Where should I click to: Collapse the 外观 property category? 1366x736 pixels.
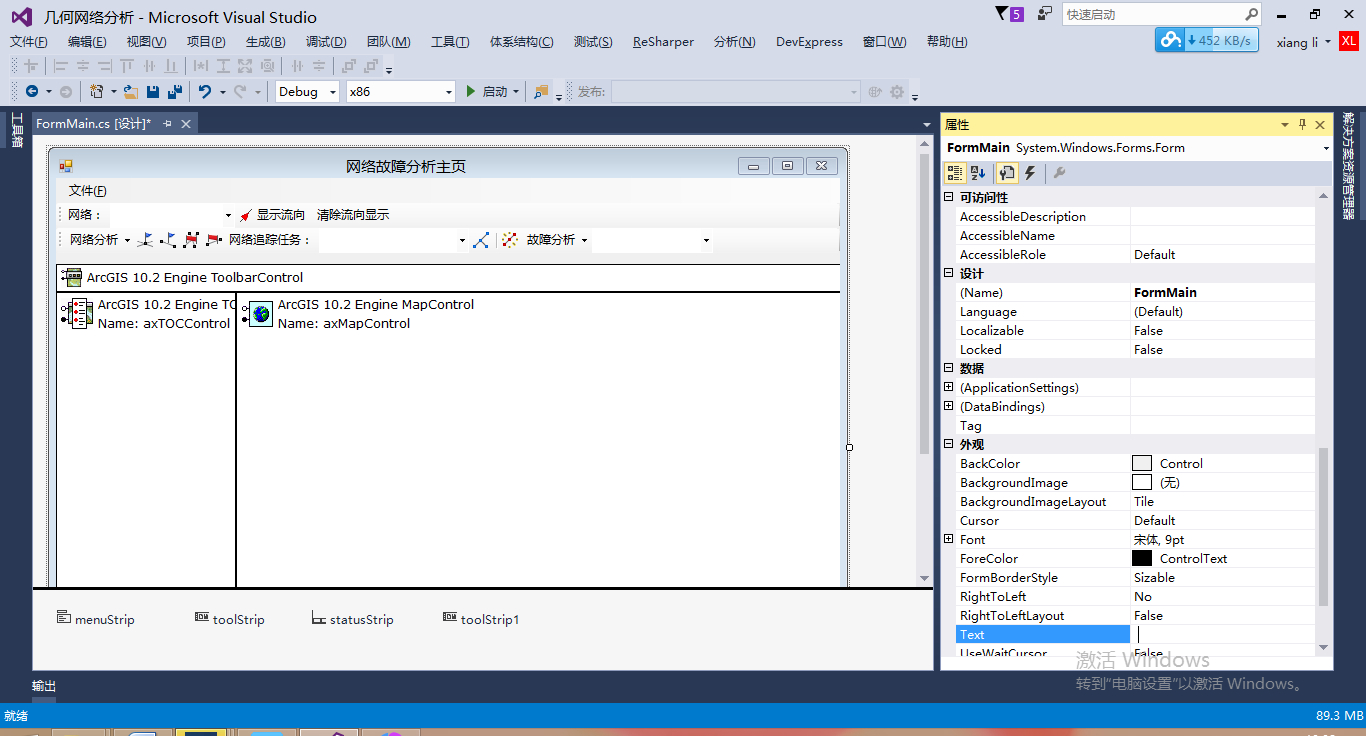949,444
